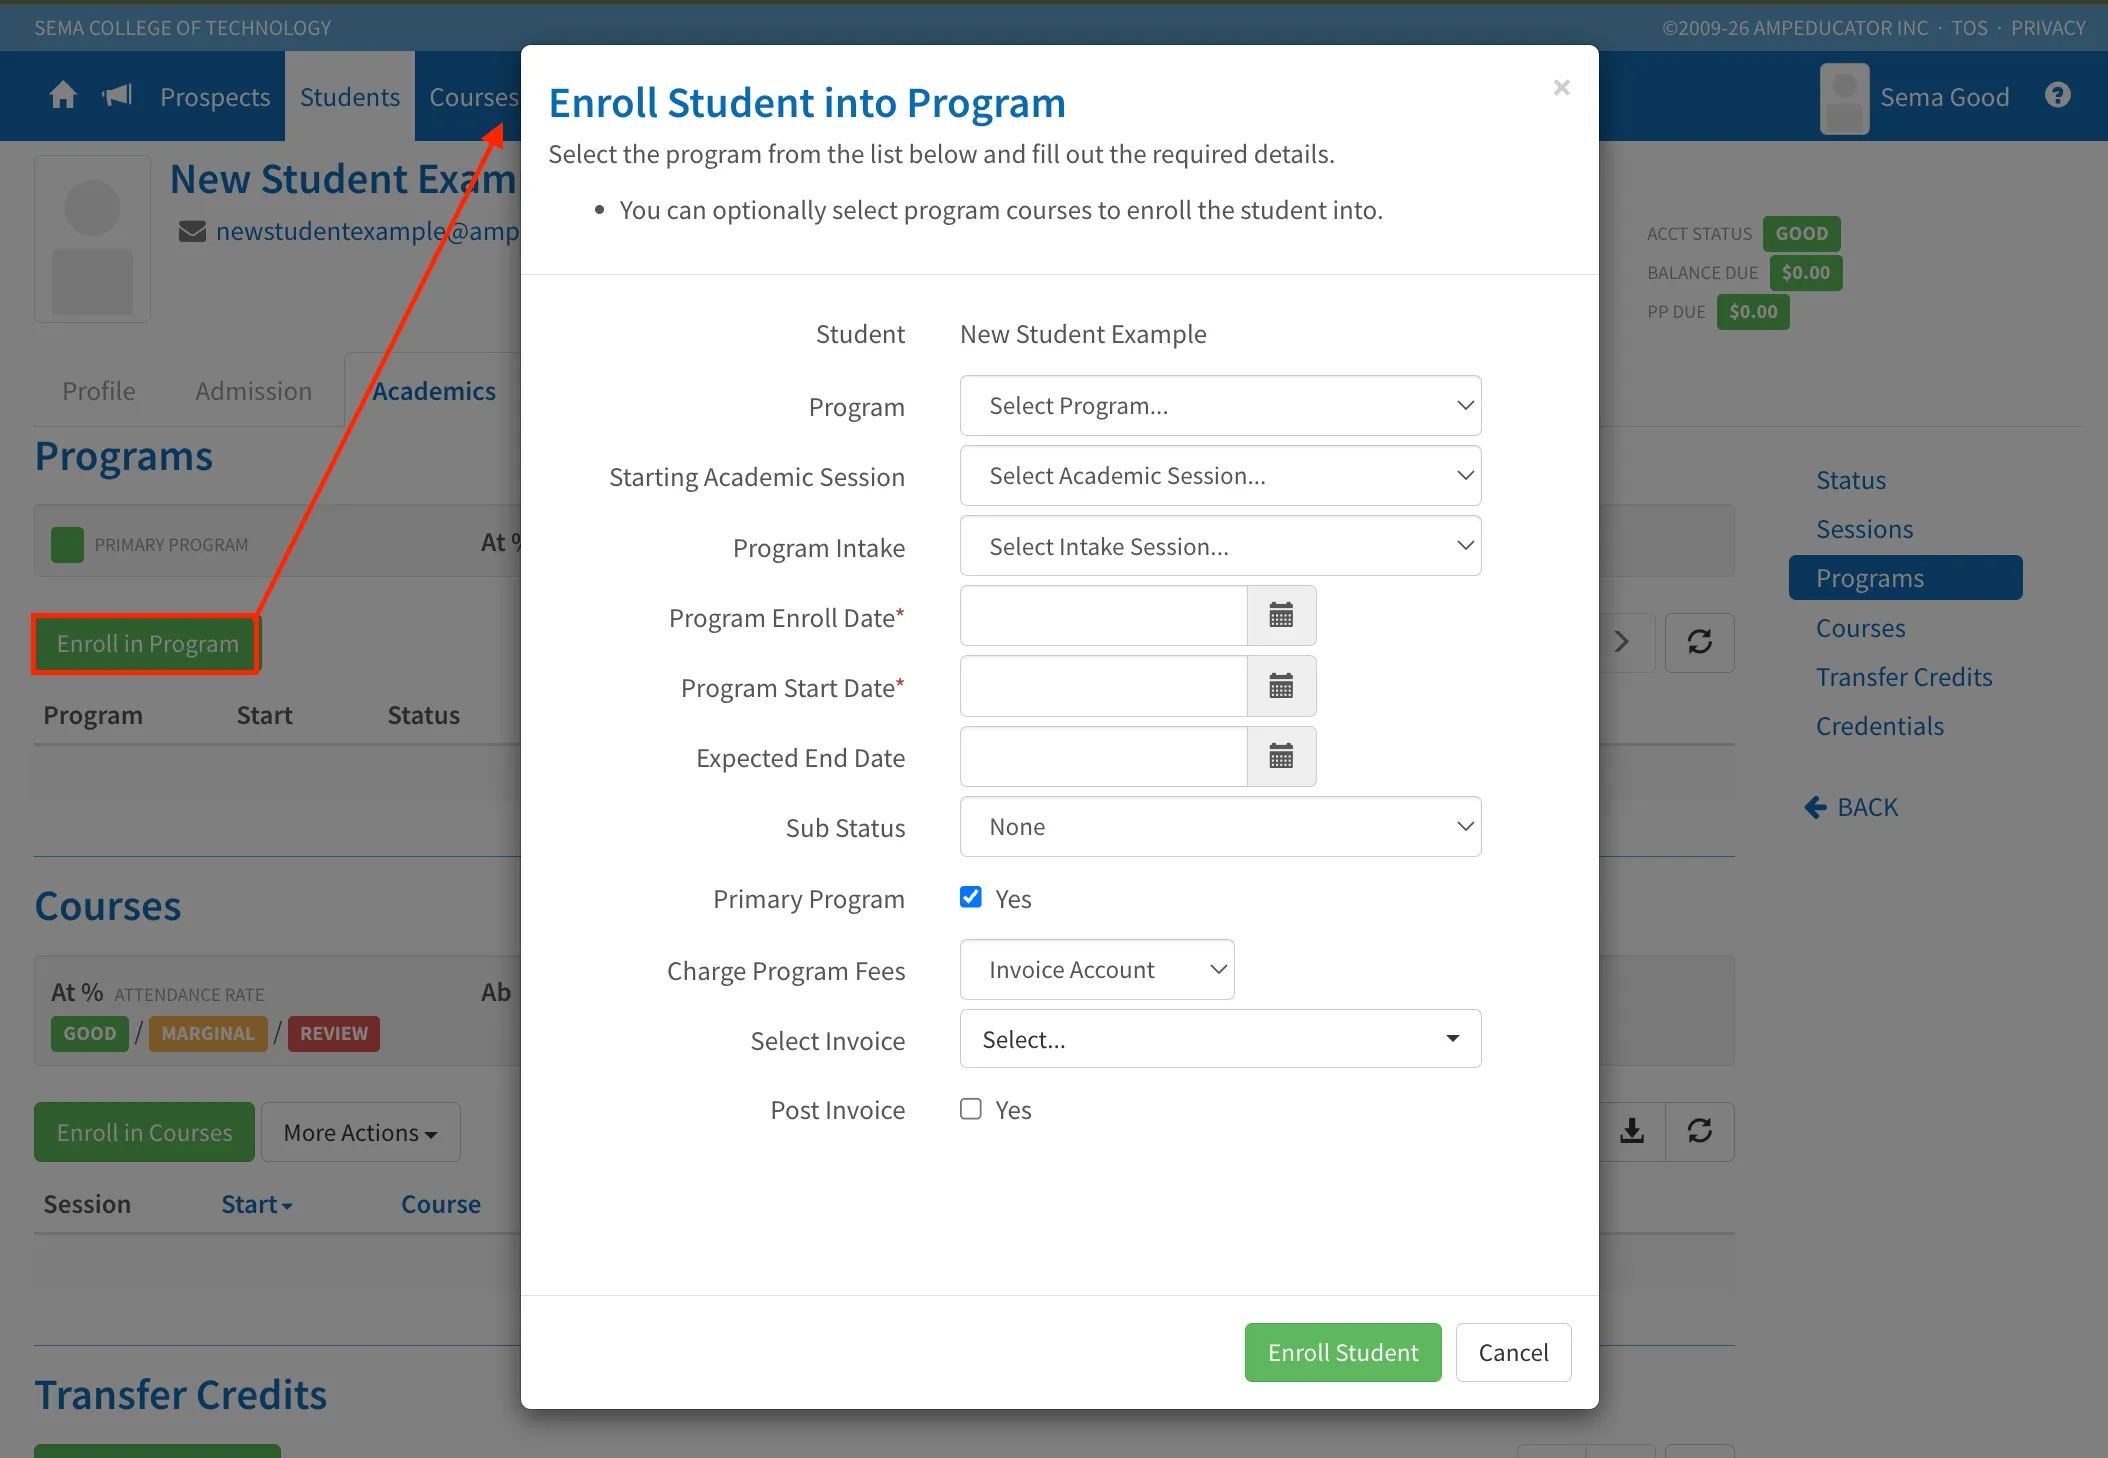The image size is (2108, 1458).
Task: Download the courses list
Action: click(1632, 1131)
